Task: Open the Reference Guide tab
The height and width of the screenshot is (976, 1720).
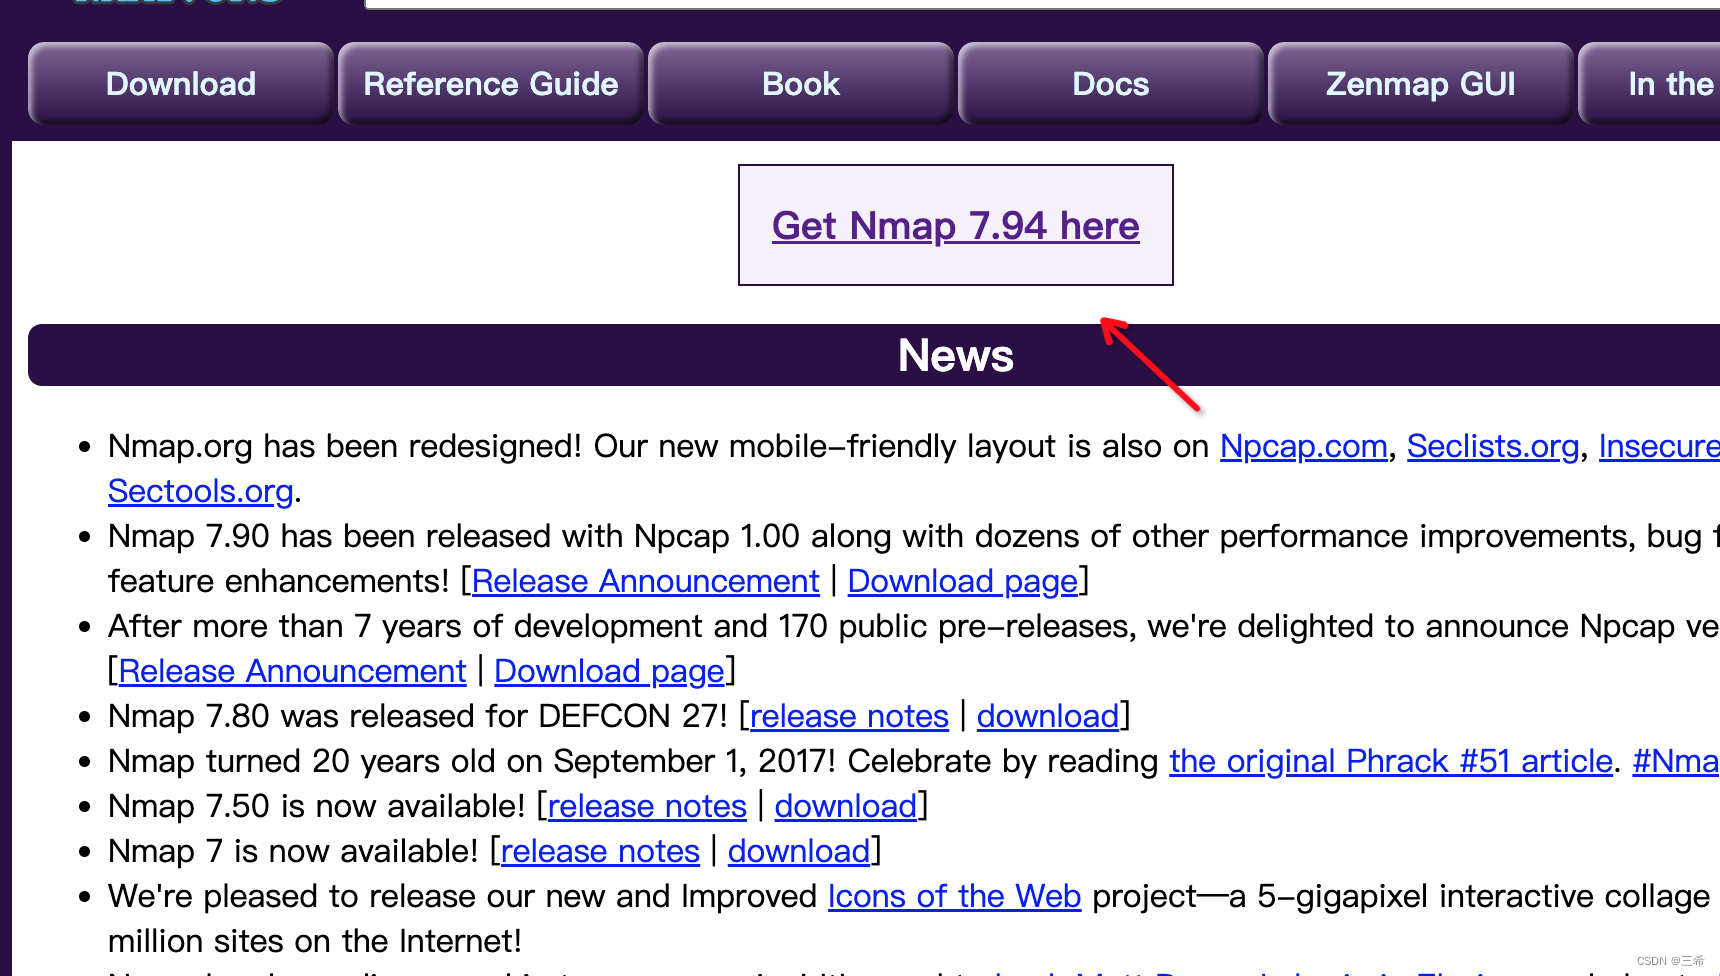Action: tap(491, 84)
